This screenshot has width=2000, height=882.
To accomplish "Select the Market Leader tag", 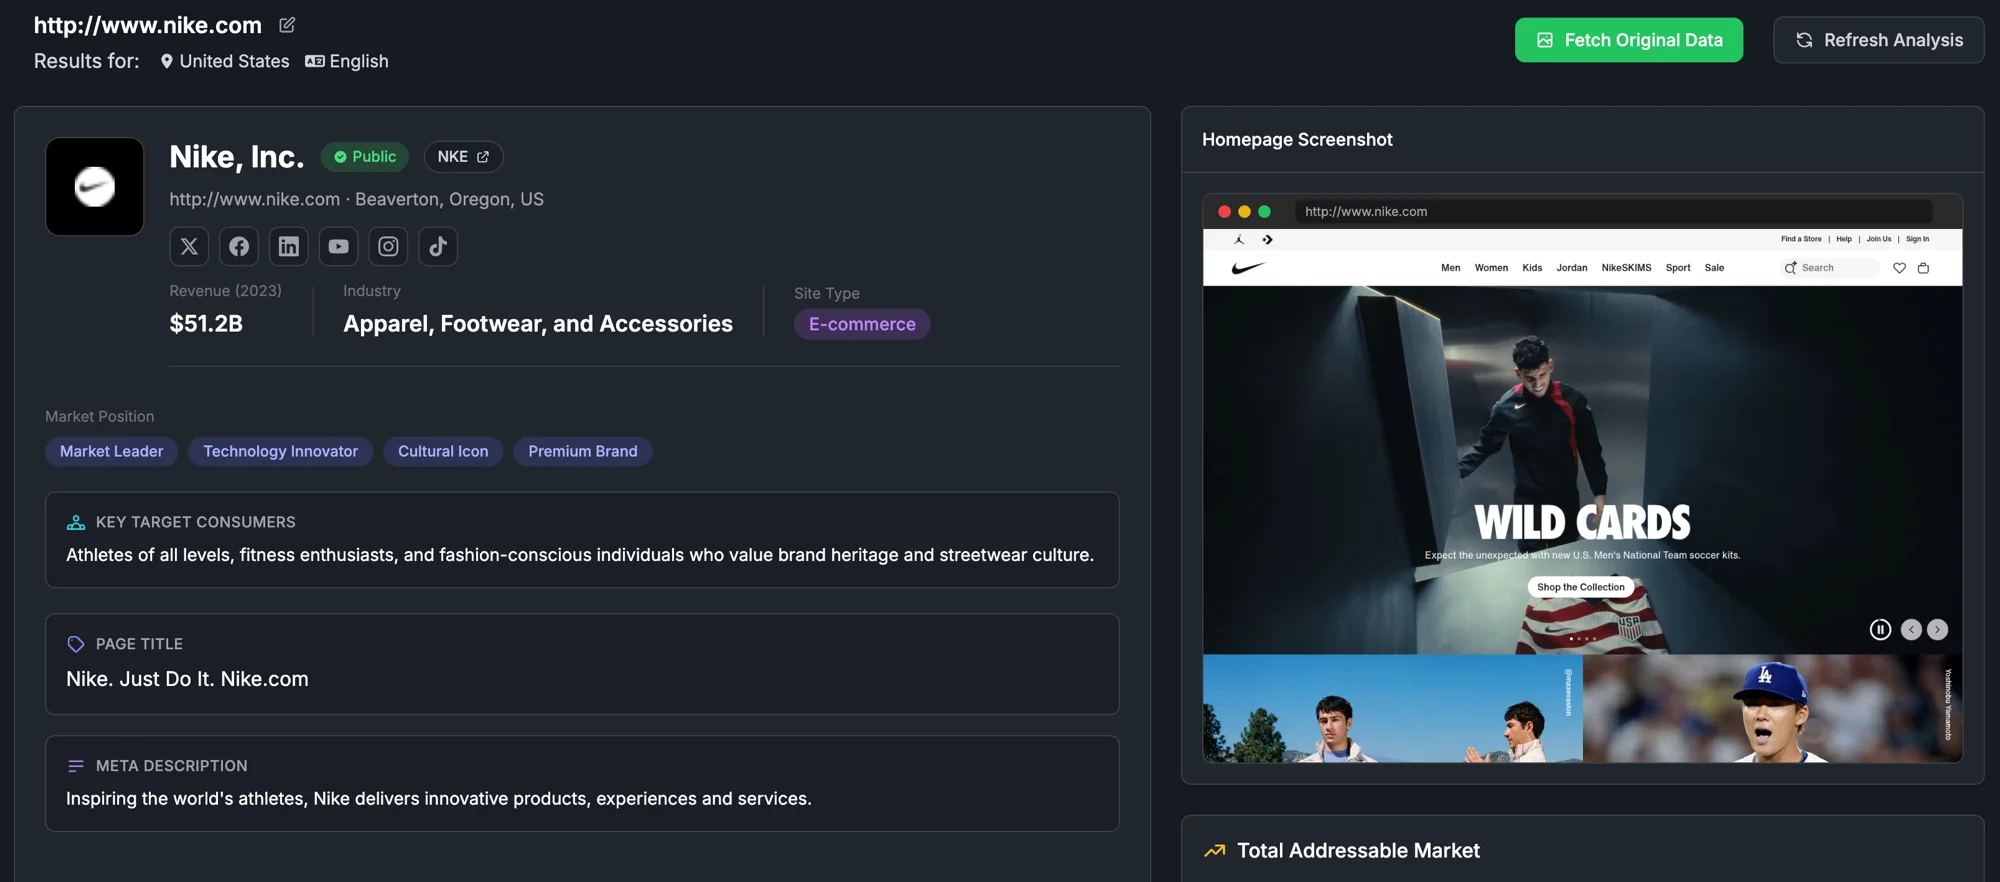I will point(111,451).
